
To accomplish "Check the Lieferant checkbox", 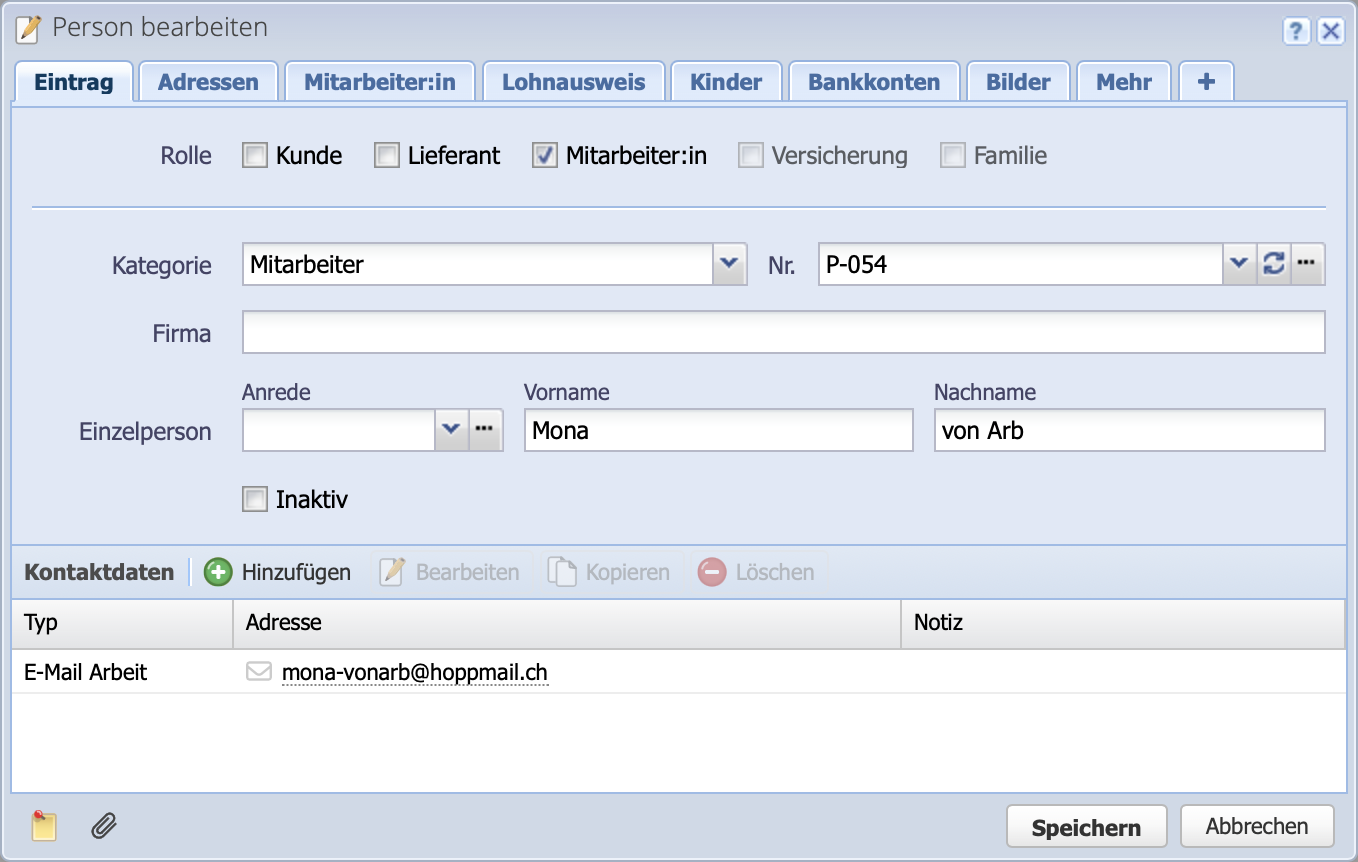I will (386, 156).
